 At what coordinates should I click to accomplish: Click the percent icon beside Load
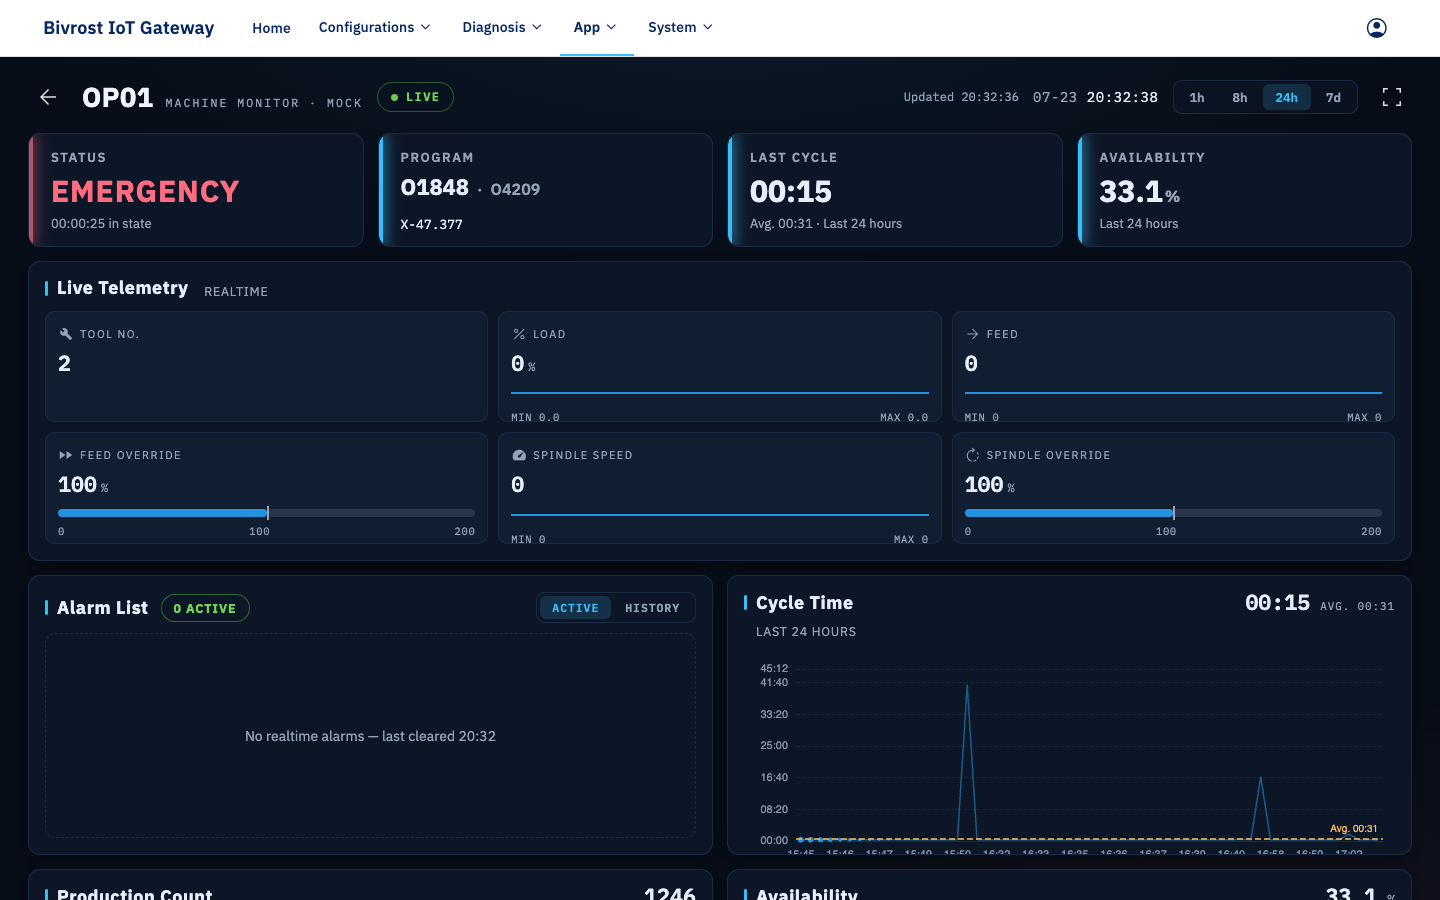pos(519,334)
